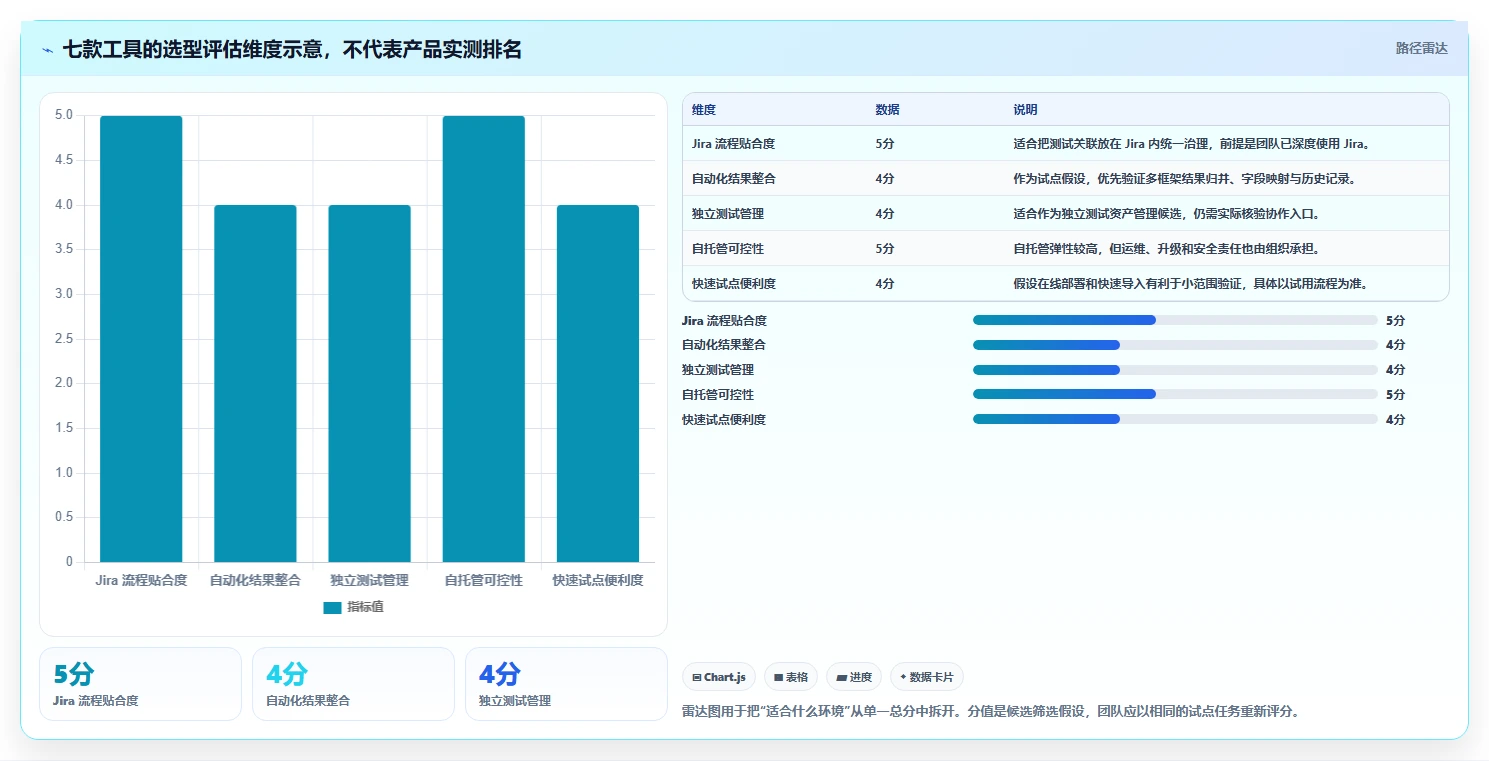This screenshot has height=761, width=1489.
Task: Toggle the 指标值 legend swatch
Action: click(332, 607)
